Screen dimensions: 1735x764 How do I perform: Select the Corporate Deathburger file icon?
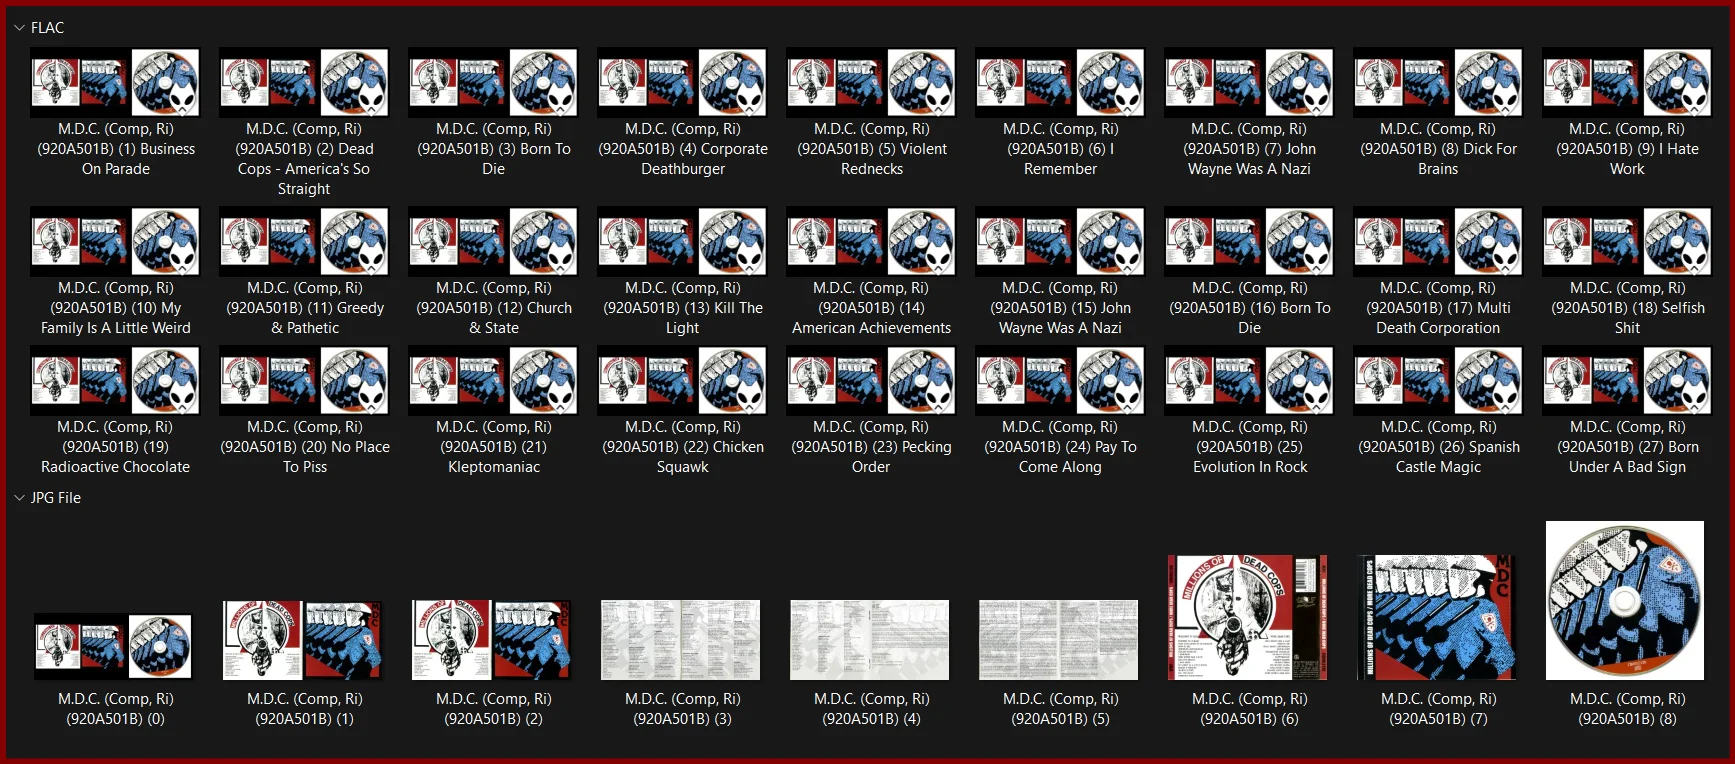pyautogui.click(x=682, y=82)
